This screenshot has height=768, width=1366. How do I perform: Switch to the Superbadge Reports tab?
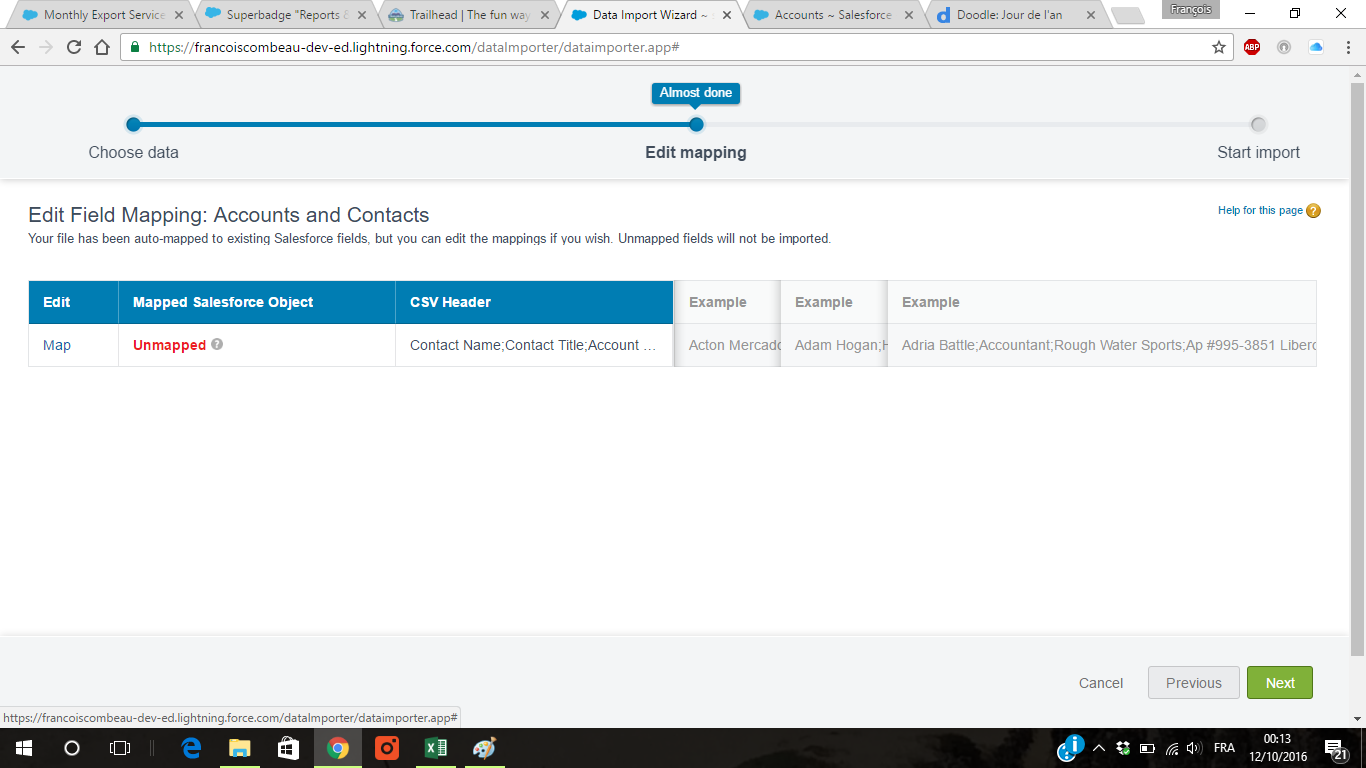click(x=284, y=15)
